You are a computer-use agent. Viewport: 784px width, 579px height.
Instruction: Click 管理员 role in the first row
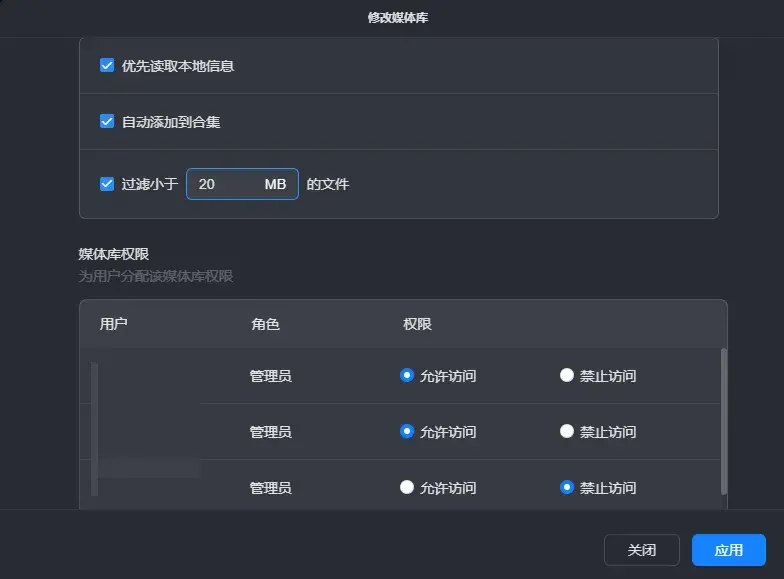pos(270,376)
